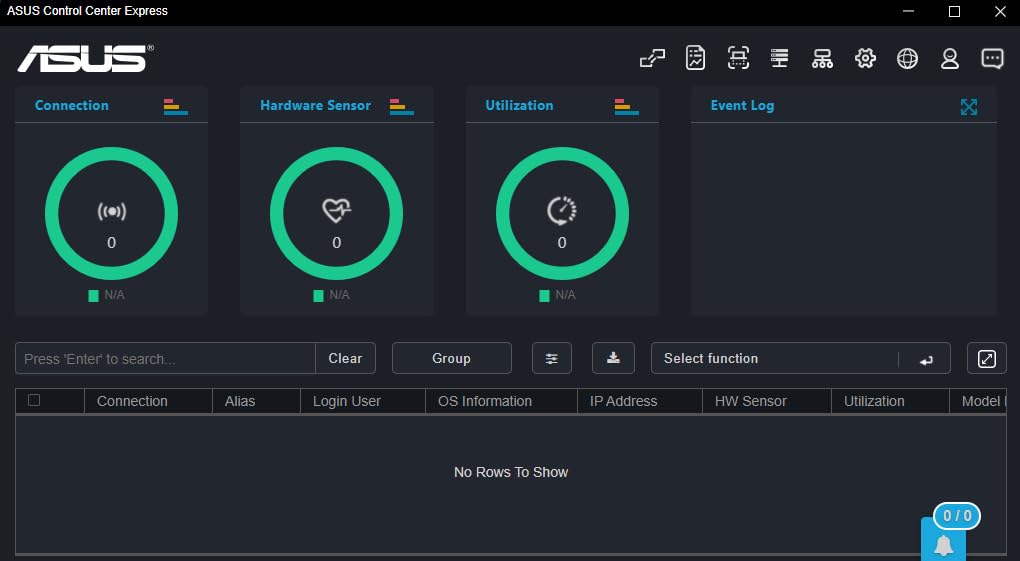Screen dimensions: 1020x561
Task: Open the server rack icon in top toolbar
Action: [779, 58]
